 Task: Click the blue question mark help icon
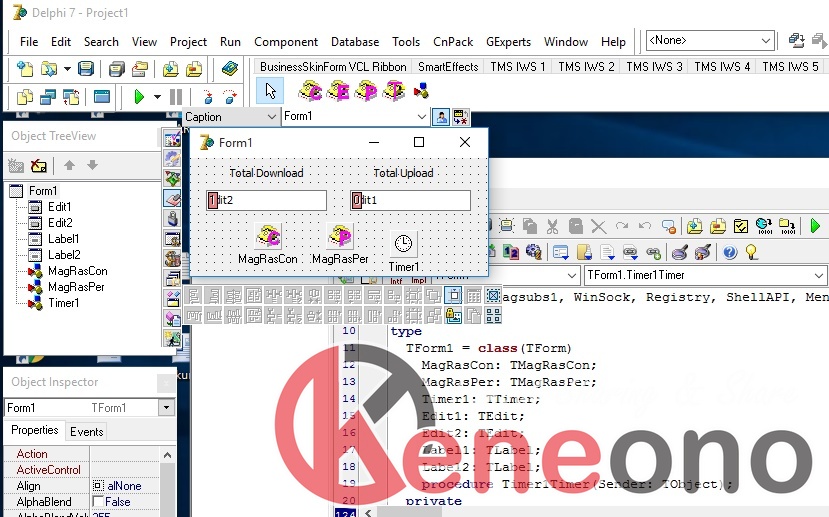[x=730, y=253]
